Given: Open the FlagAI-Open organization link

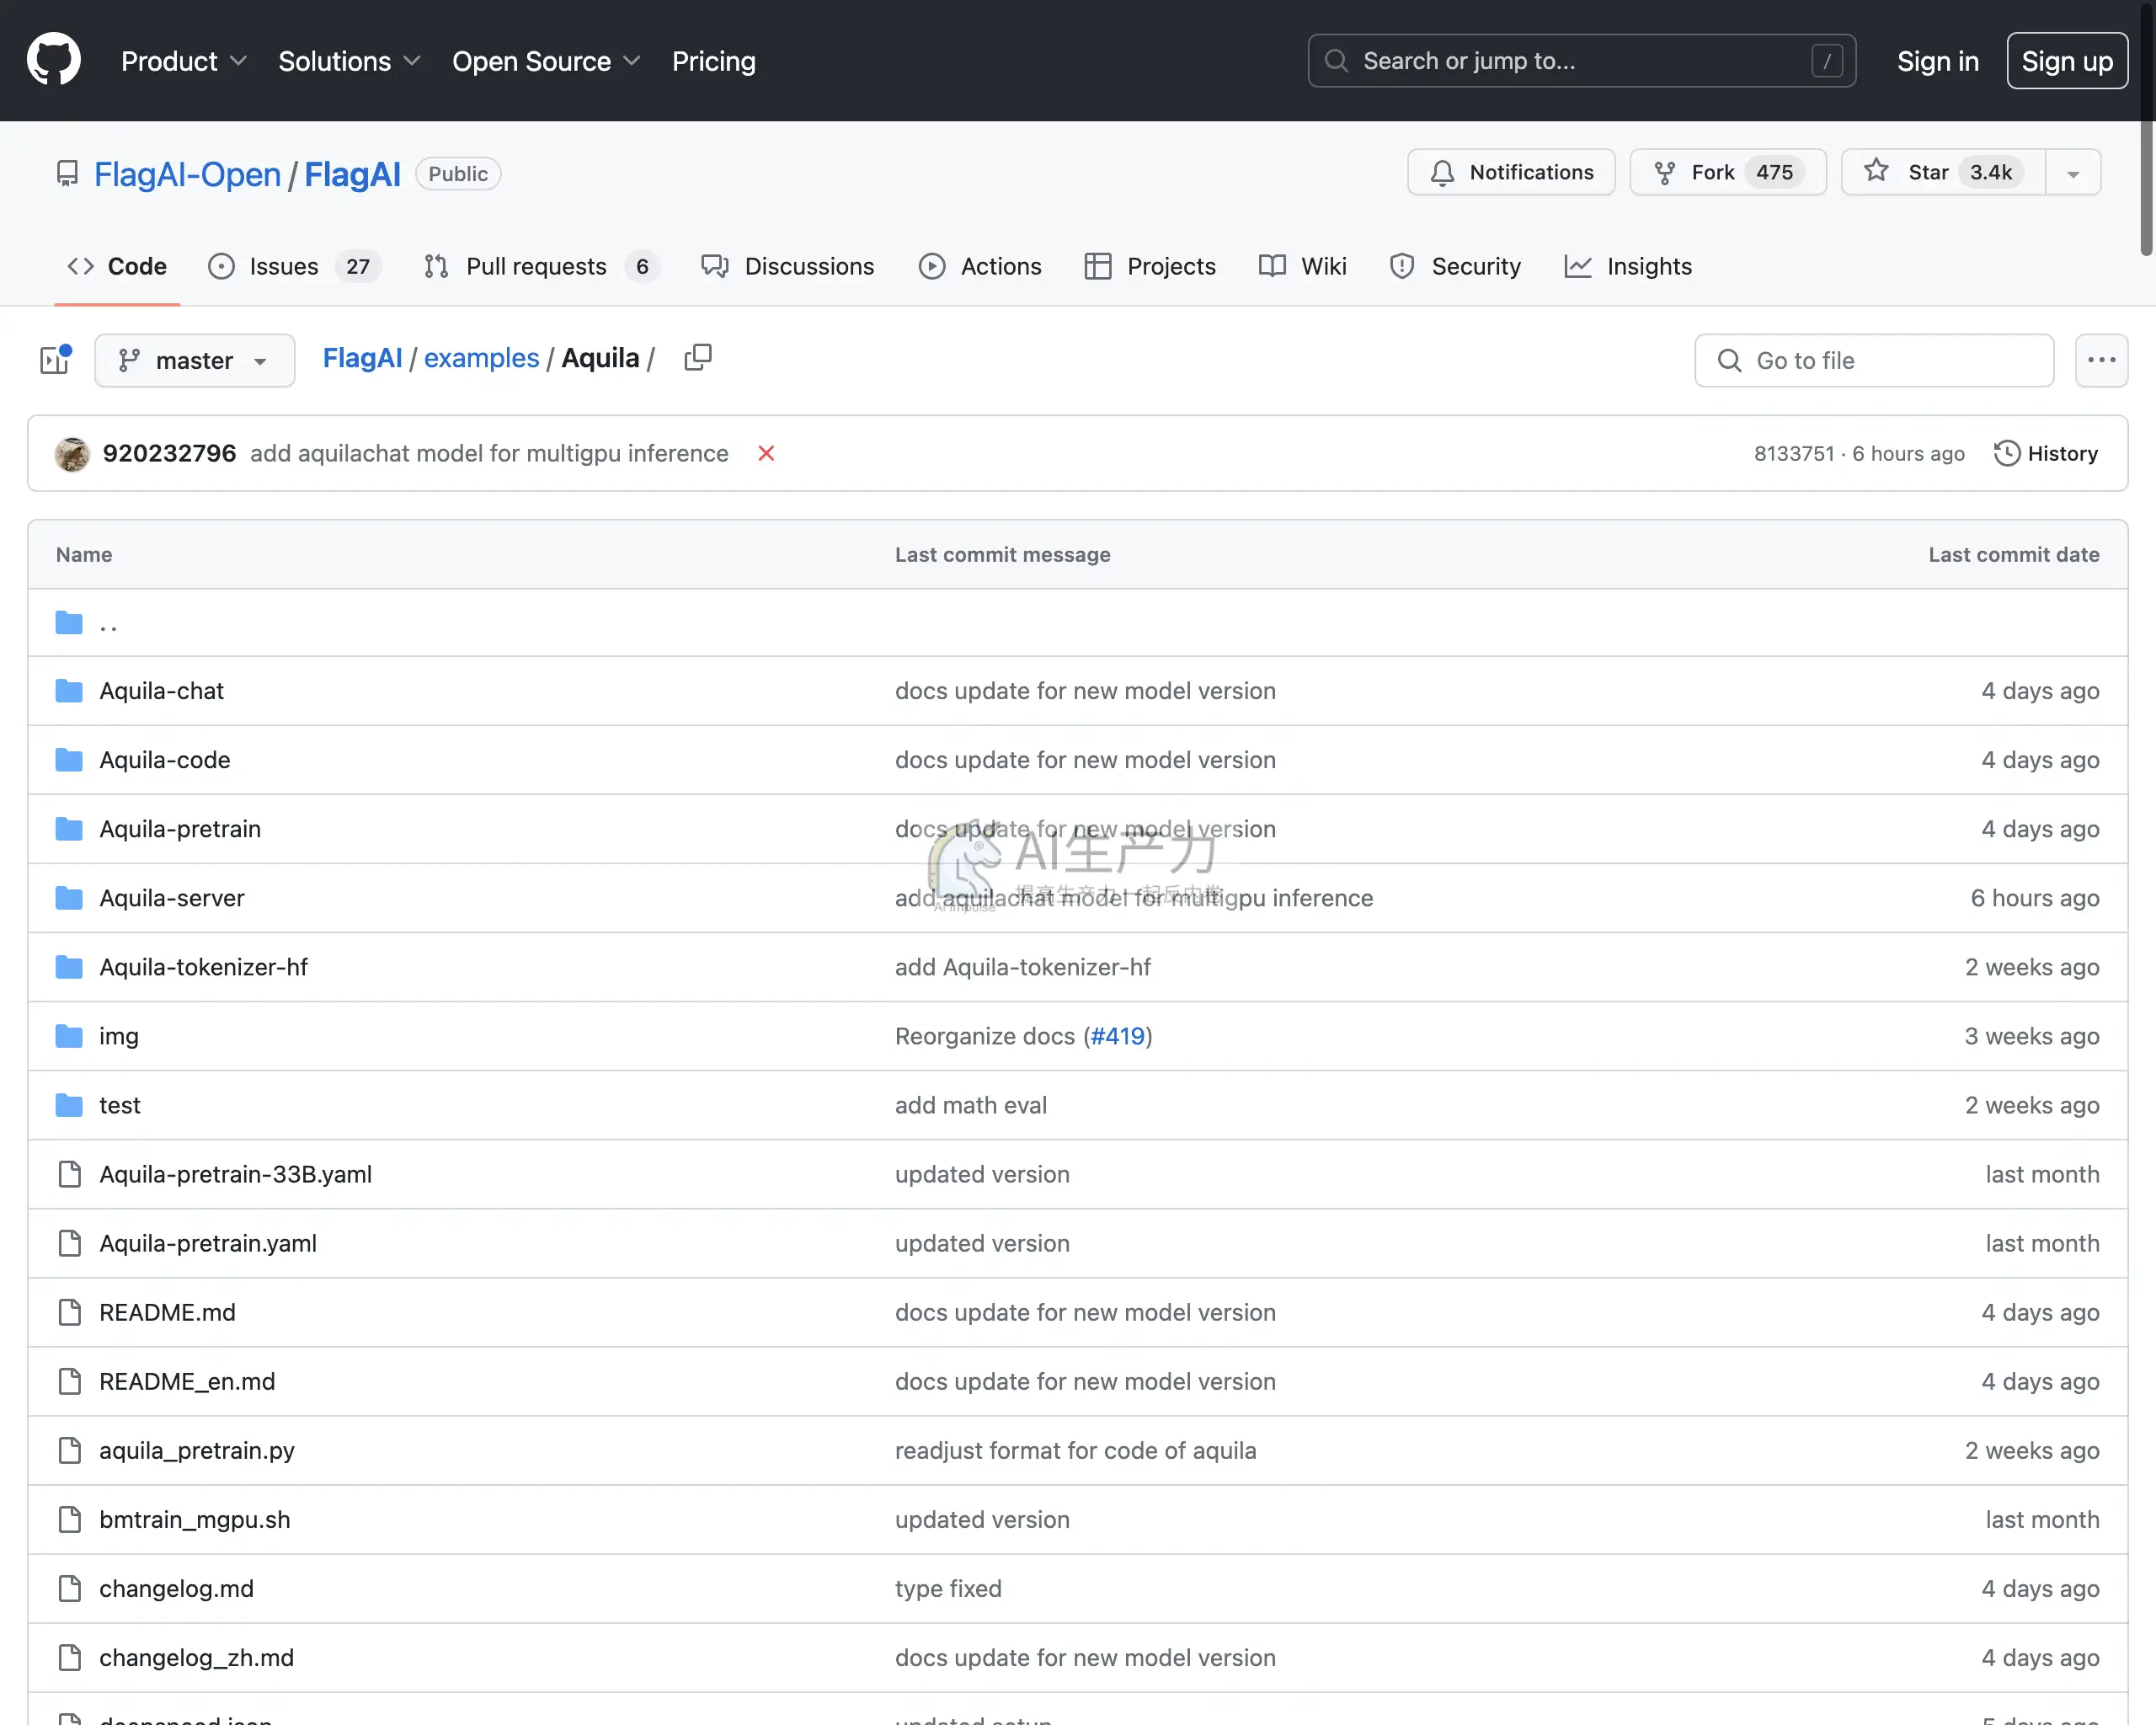Looking at the screenshot, I should 187,174.
